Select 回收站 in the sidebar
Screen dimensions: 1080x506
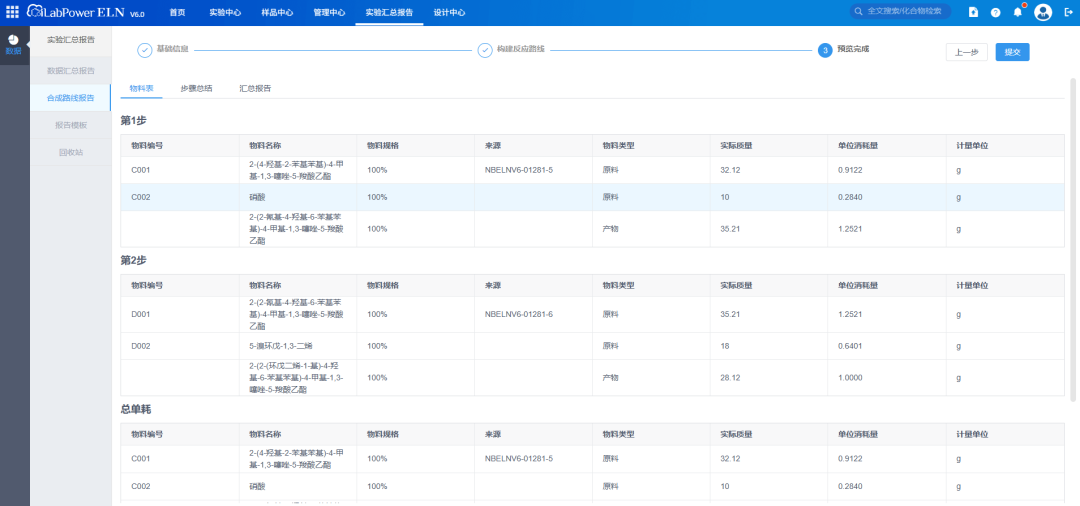tap(71, 152)
